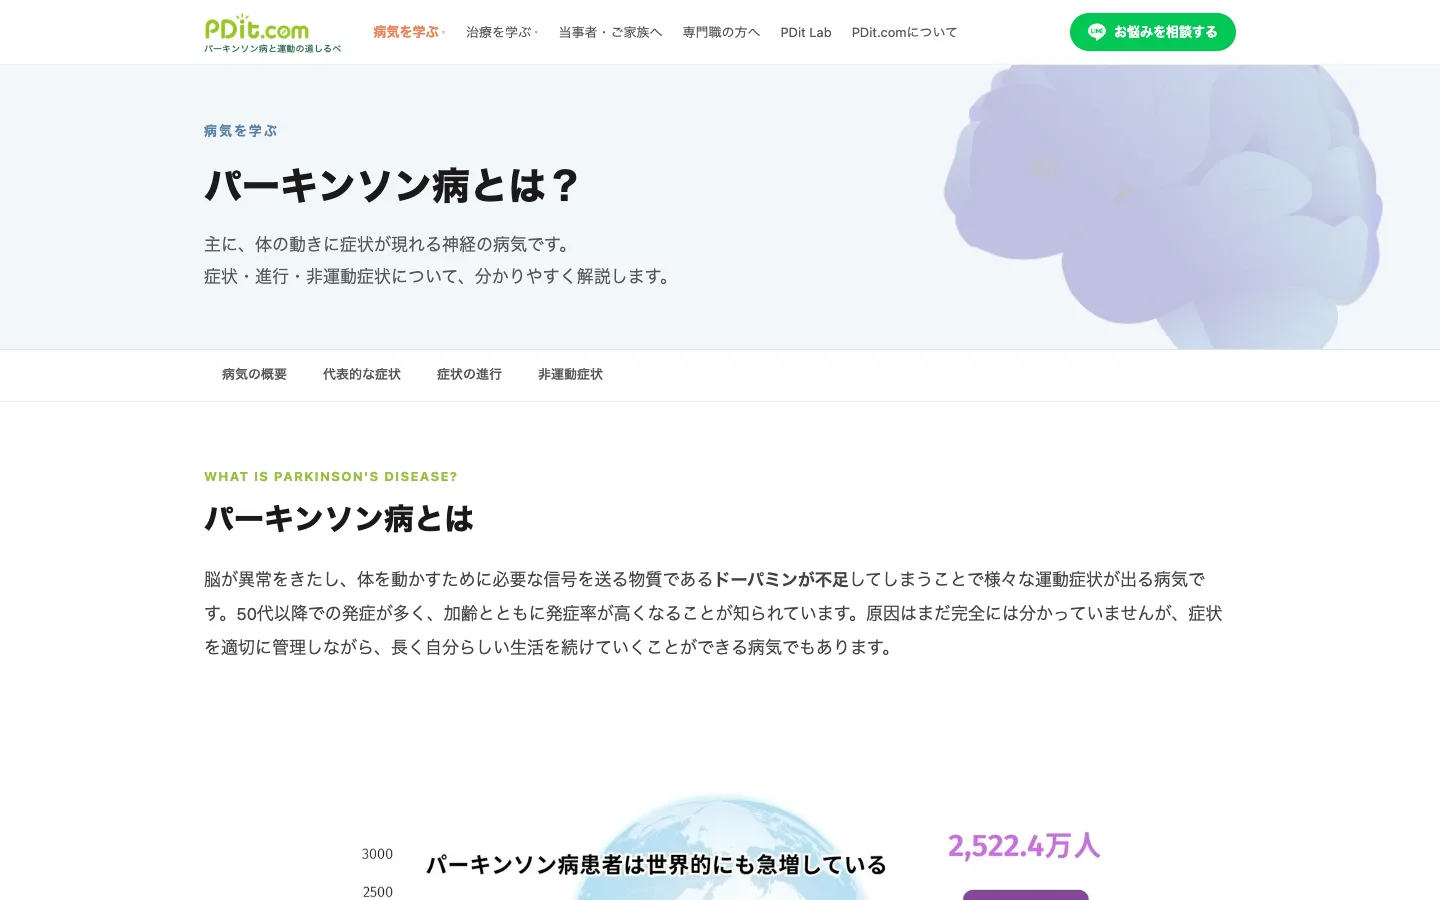This screenshot has height=900, width=1440.
Task: Click the brain illustration in hero
Action: pyautogui.click(x=1163, y=207)
